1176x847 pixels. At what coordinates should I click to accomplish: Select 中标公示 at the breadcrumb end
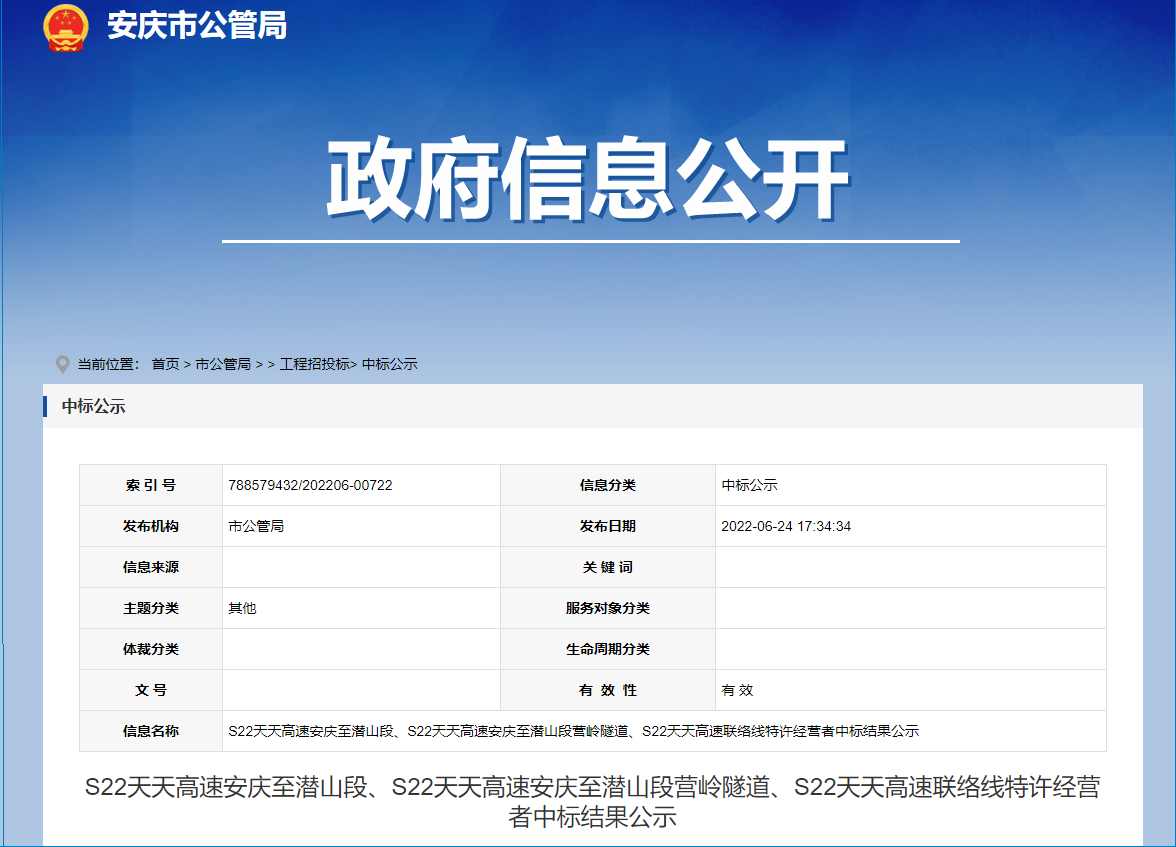coord(389,364)
